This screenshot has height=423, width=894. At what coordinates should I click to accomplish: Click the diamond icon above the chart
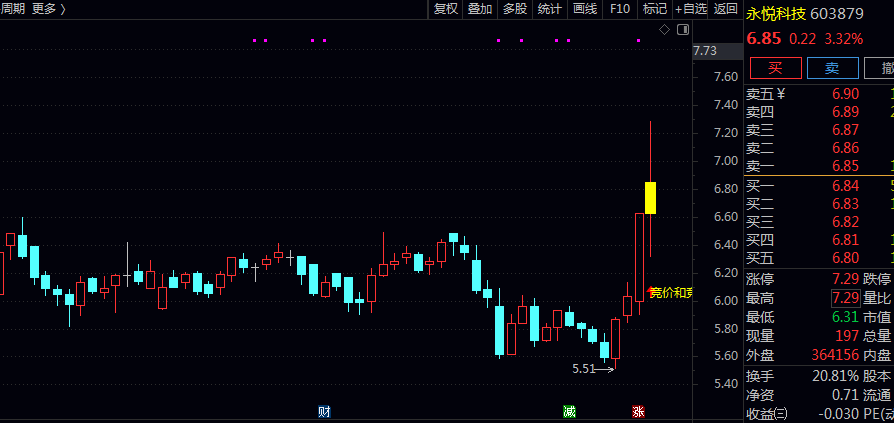(x=664, y=30)
